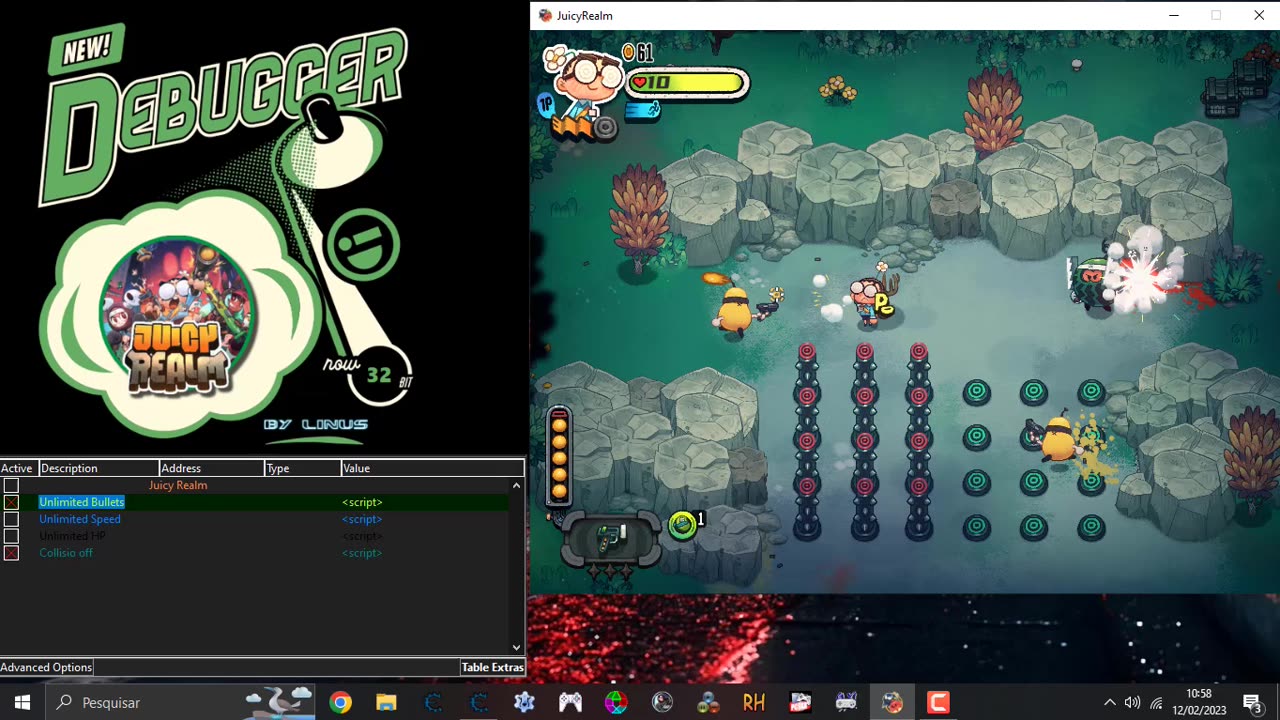Viewport: 1280px width, 720px height.
Task: Select the Unlimited Bullets description text
Action: (x=82, y=502)
